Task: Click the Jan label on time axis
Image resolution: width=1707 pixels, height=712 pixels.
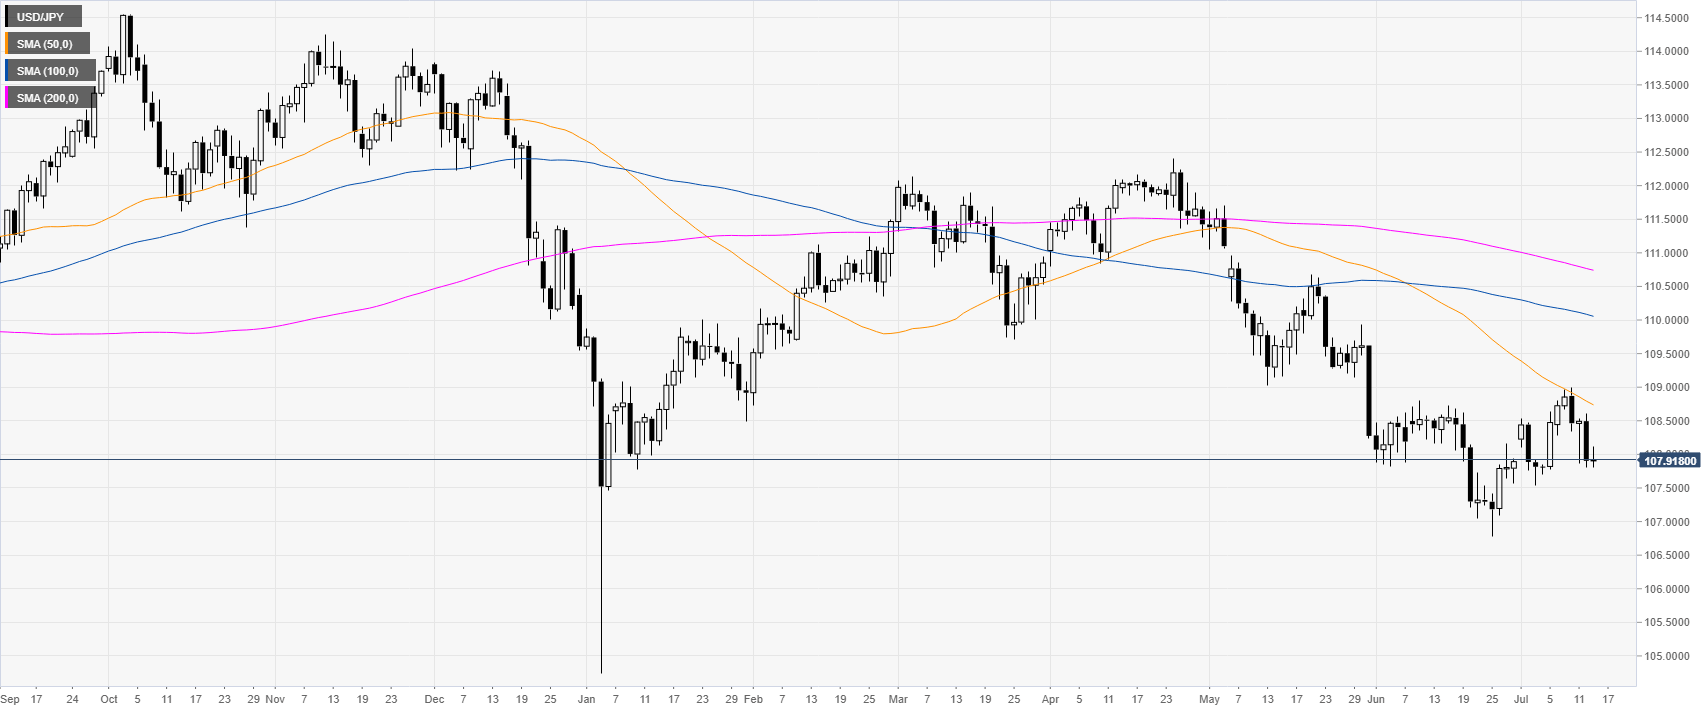Action: tap(587, 699)
